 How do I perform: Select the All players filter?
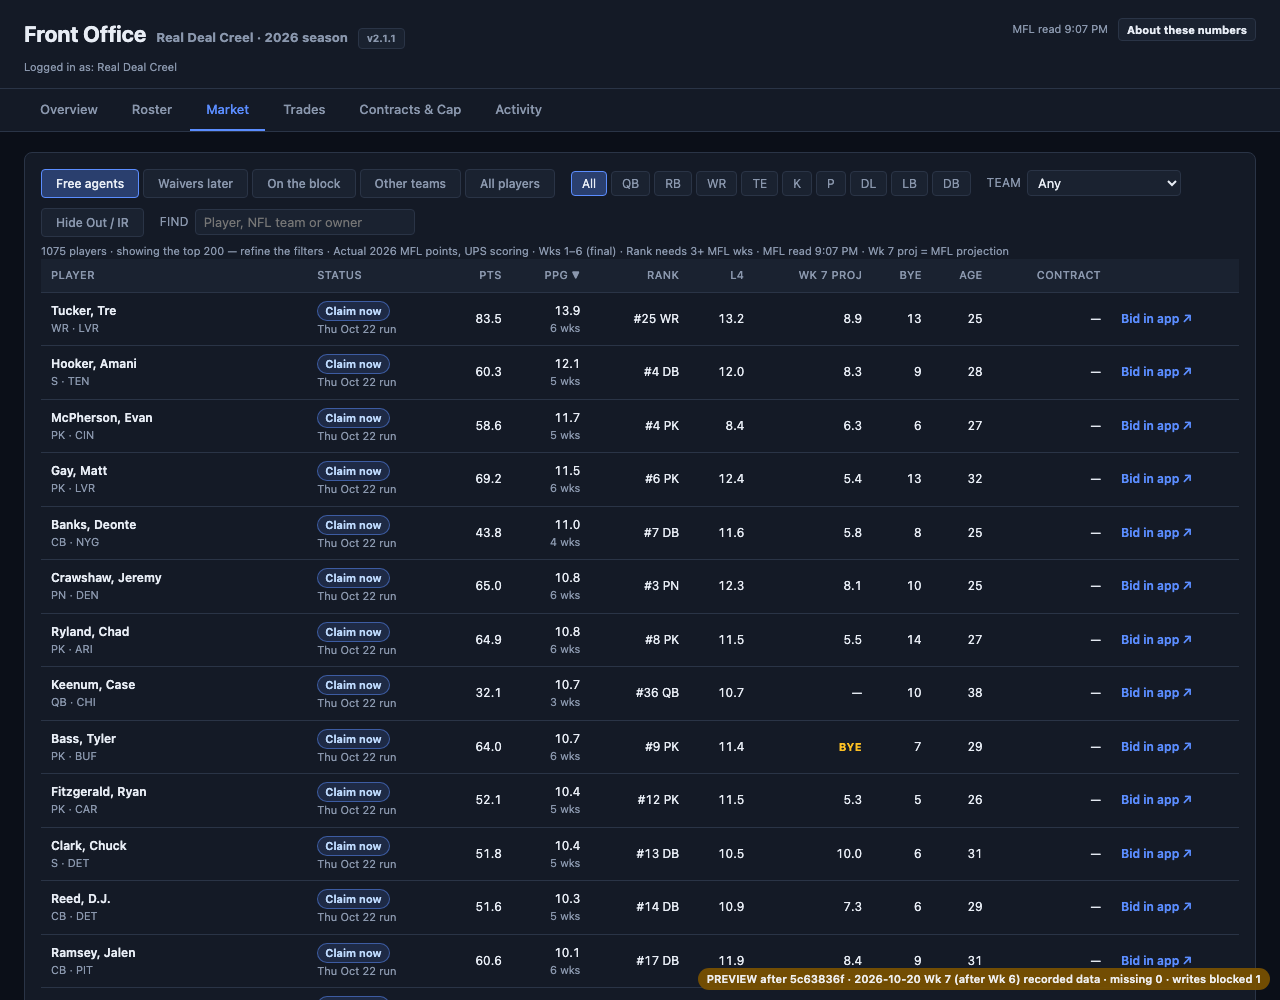510,184
